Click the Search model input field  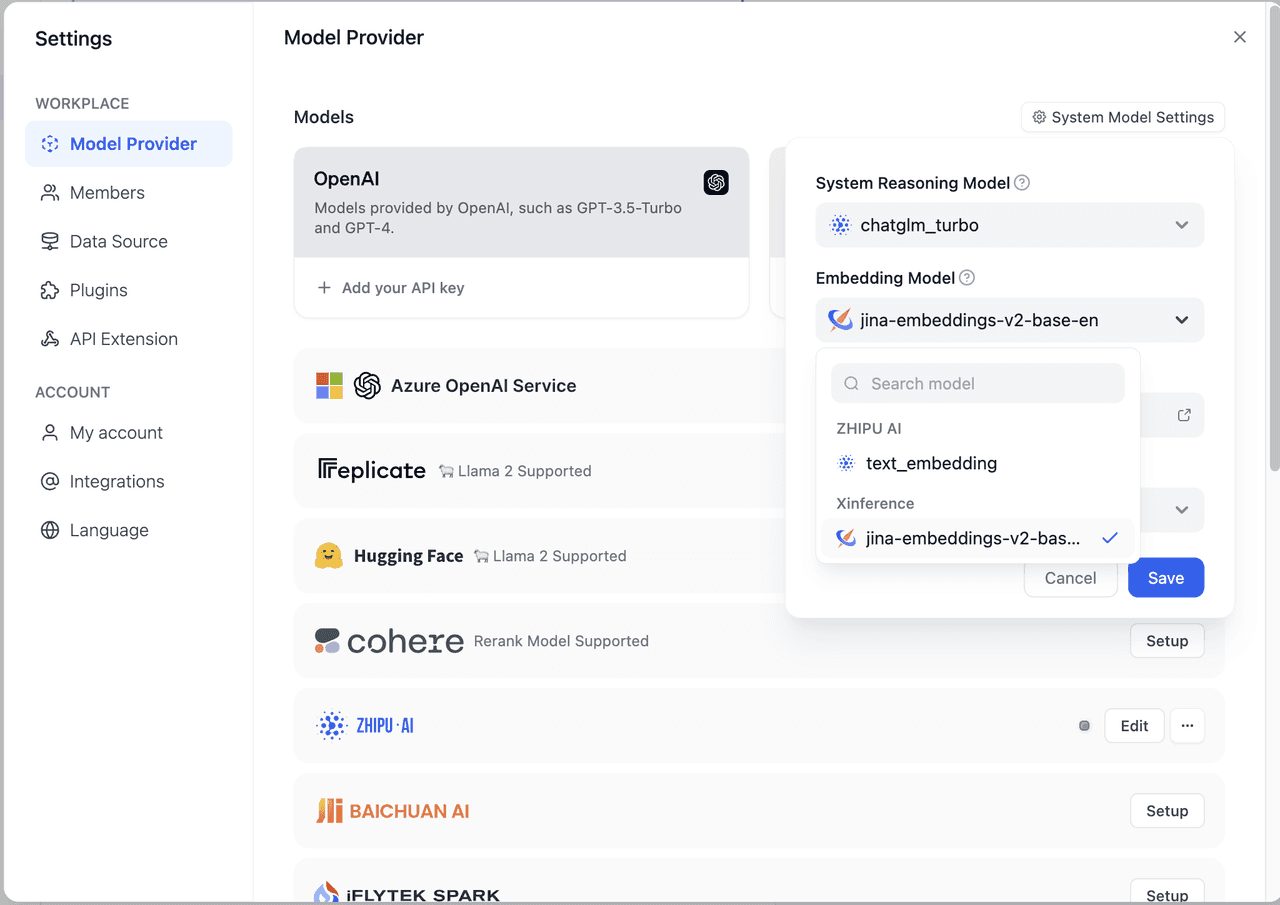[990, 384]
